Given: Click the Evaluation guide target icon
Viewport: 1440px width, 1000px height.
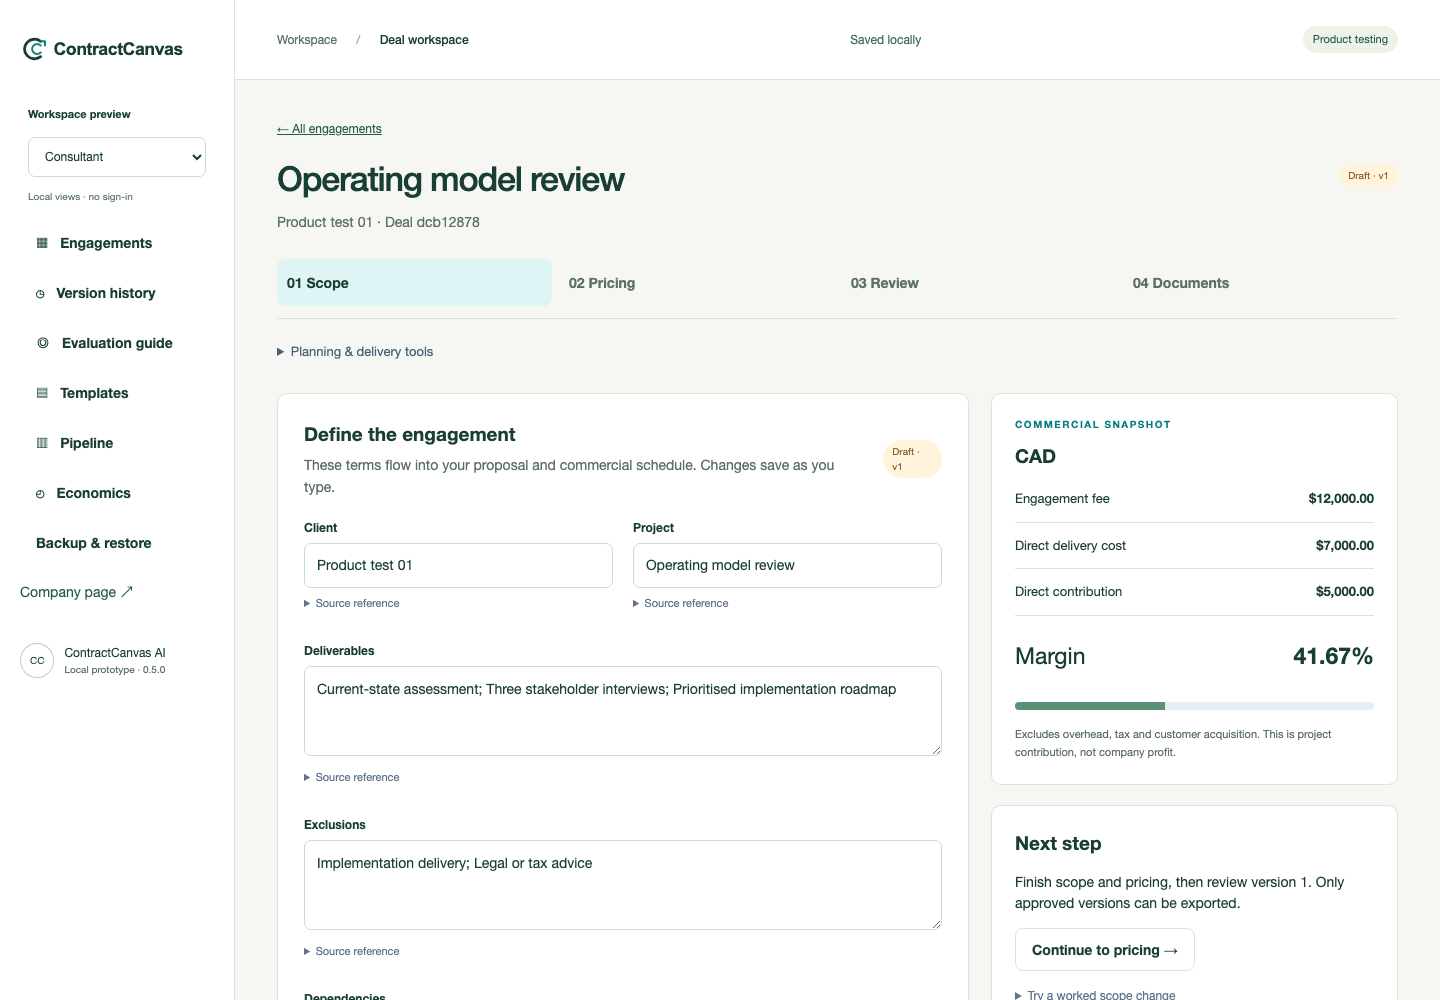Looking at the screenshot, I should pos(43,343).
